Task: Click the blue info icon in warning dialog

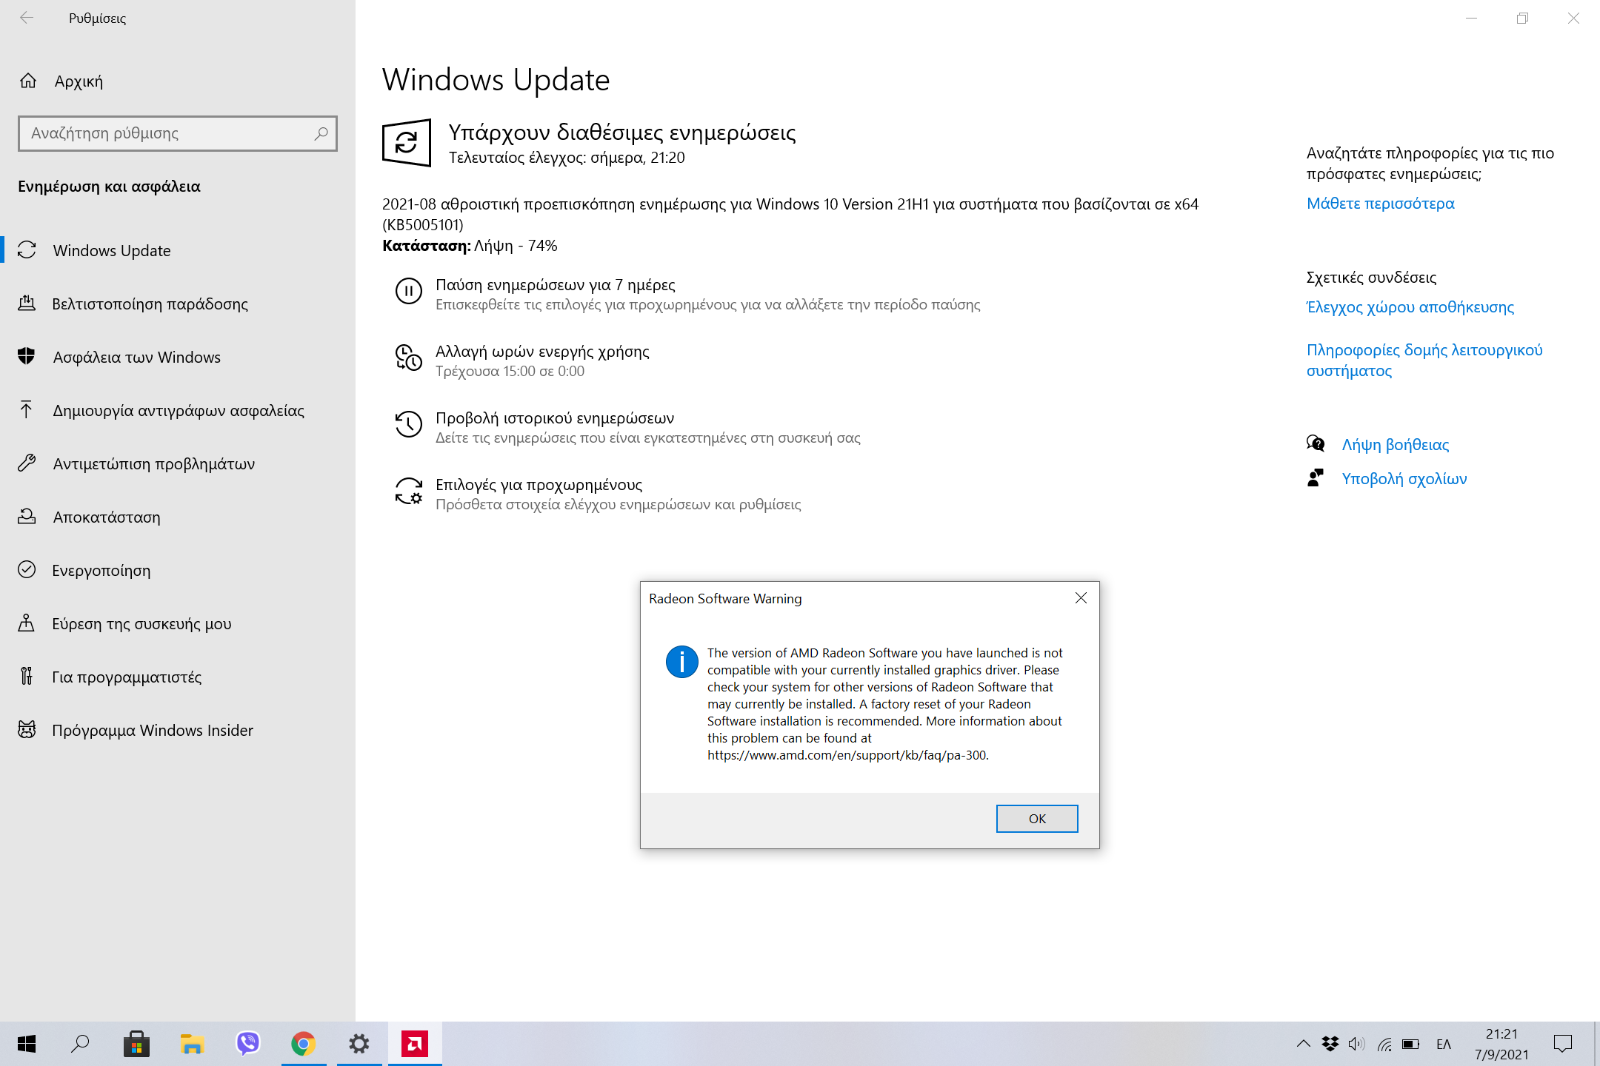Action: pos(682,661)
